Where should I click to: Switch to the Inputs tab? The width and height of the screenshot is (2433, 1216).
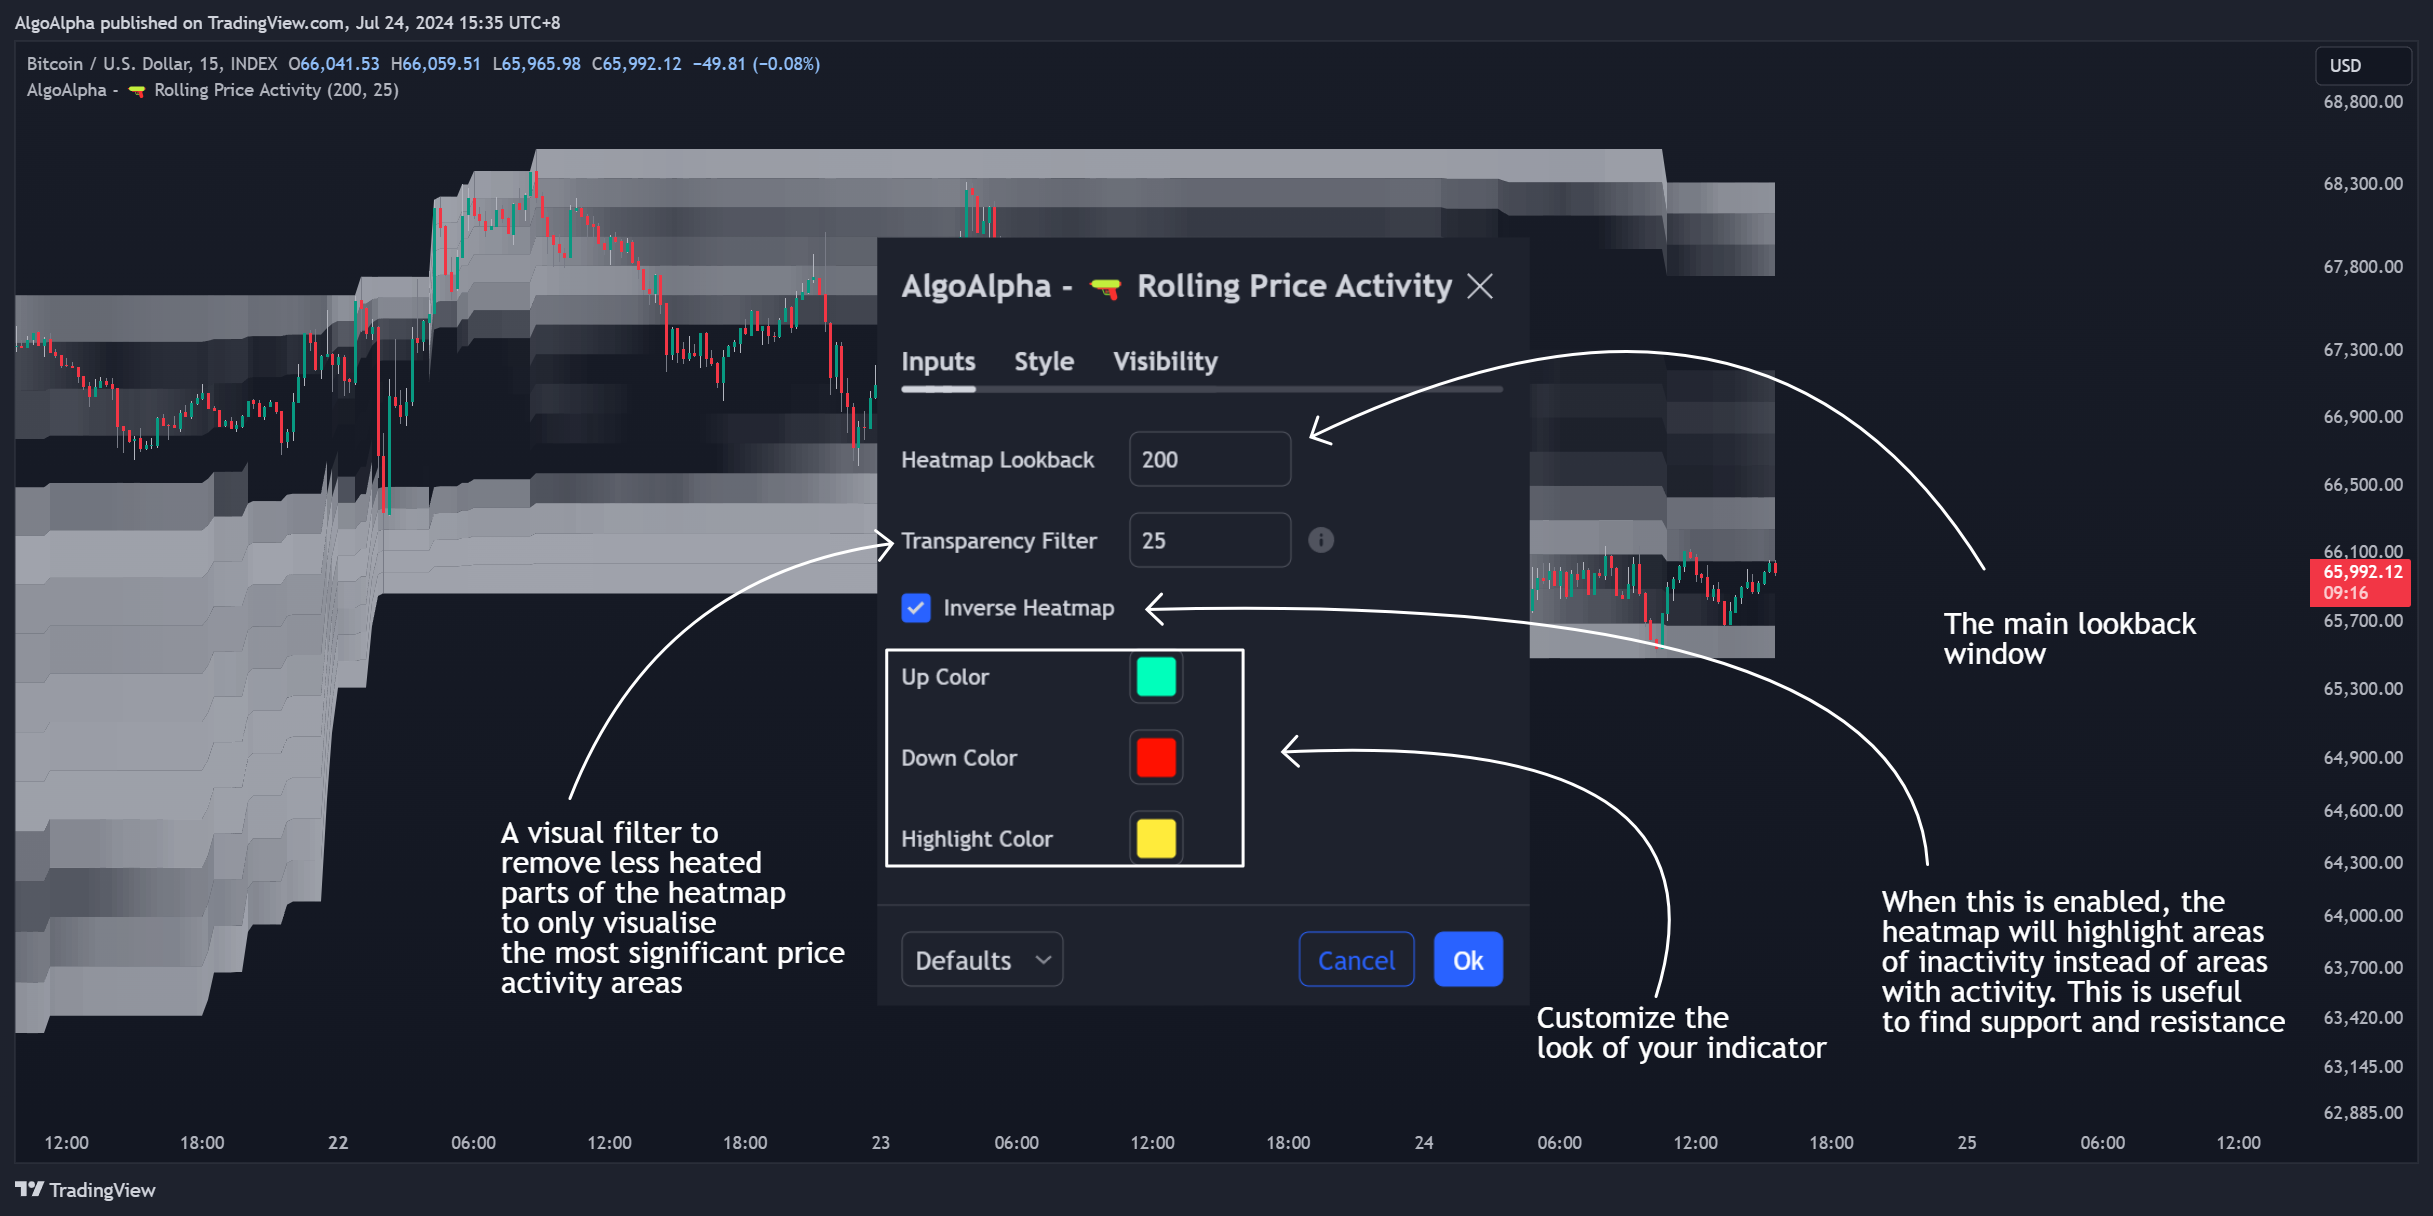938,361
